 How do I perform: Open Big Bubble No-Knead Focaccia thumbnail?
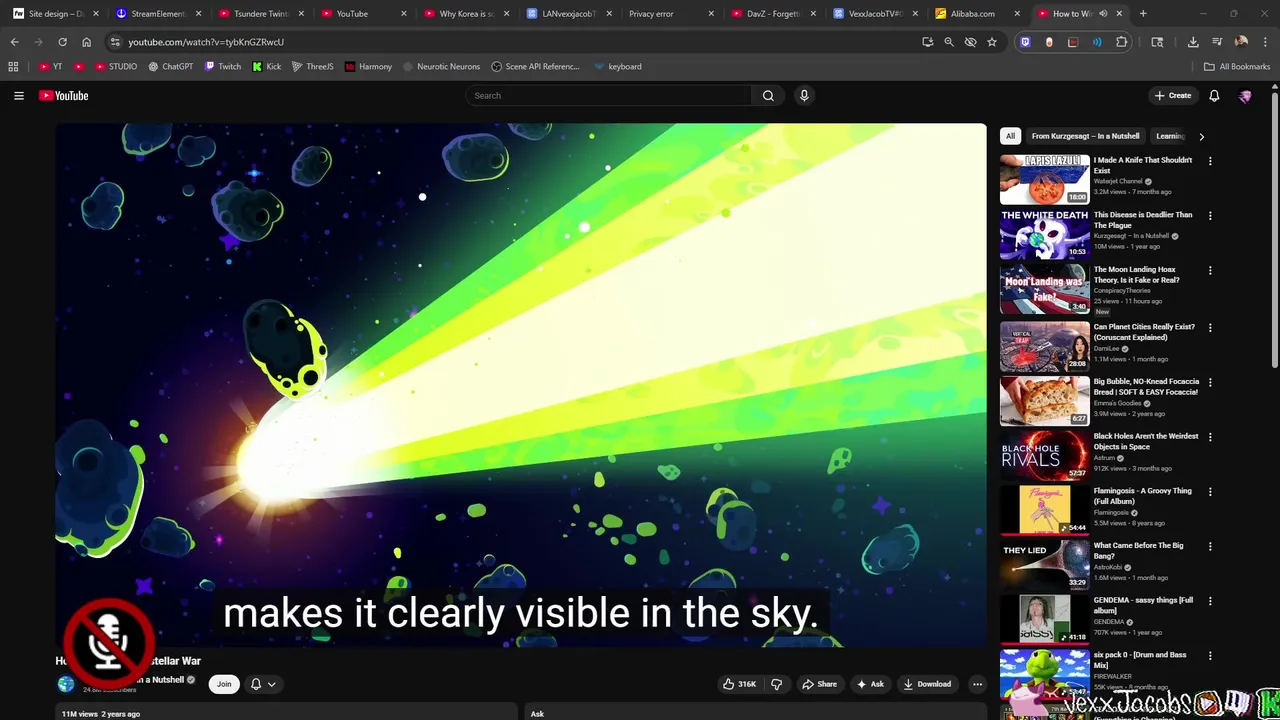coord(1044,400)
